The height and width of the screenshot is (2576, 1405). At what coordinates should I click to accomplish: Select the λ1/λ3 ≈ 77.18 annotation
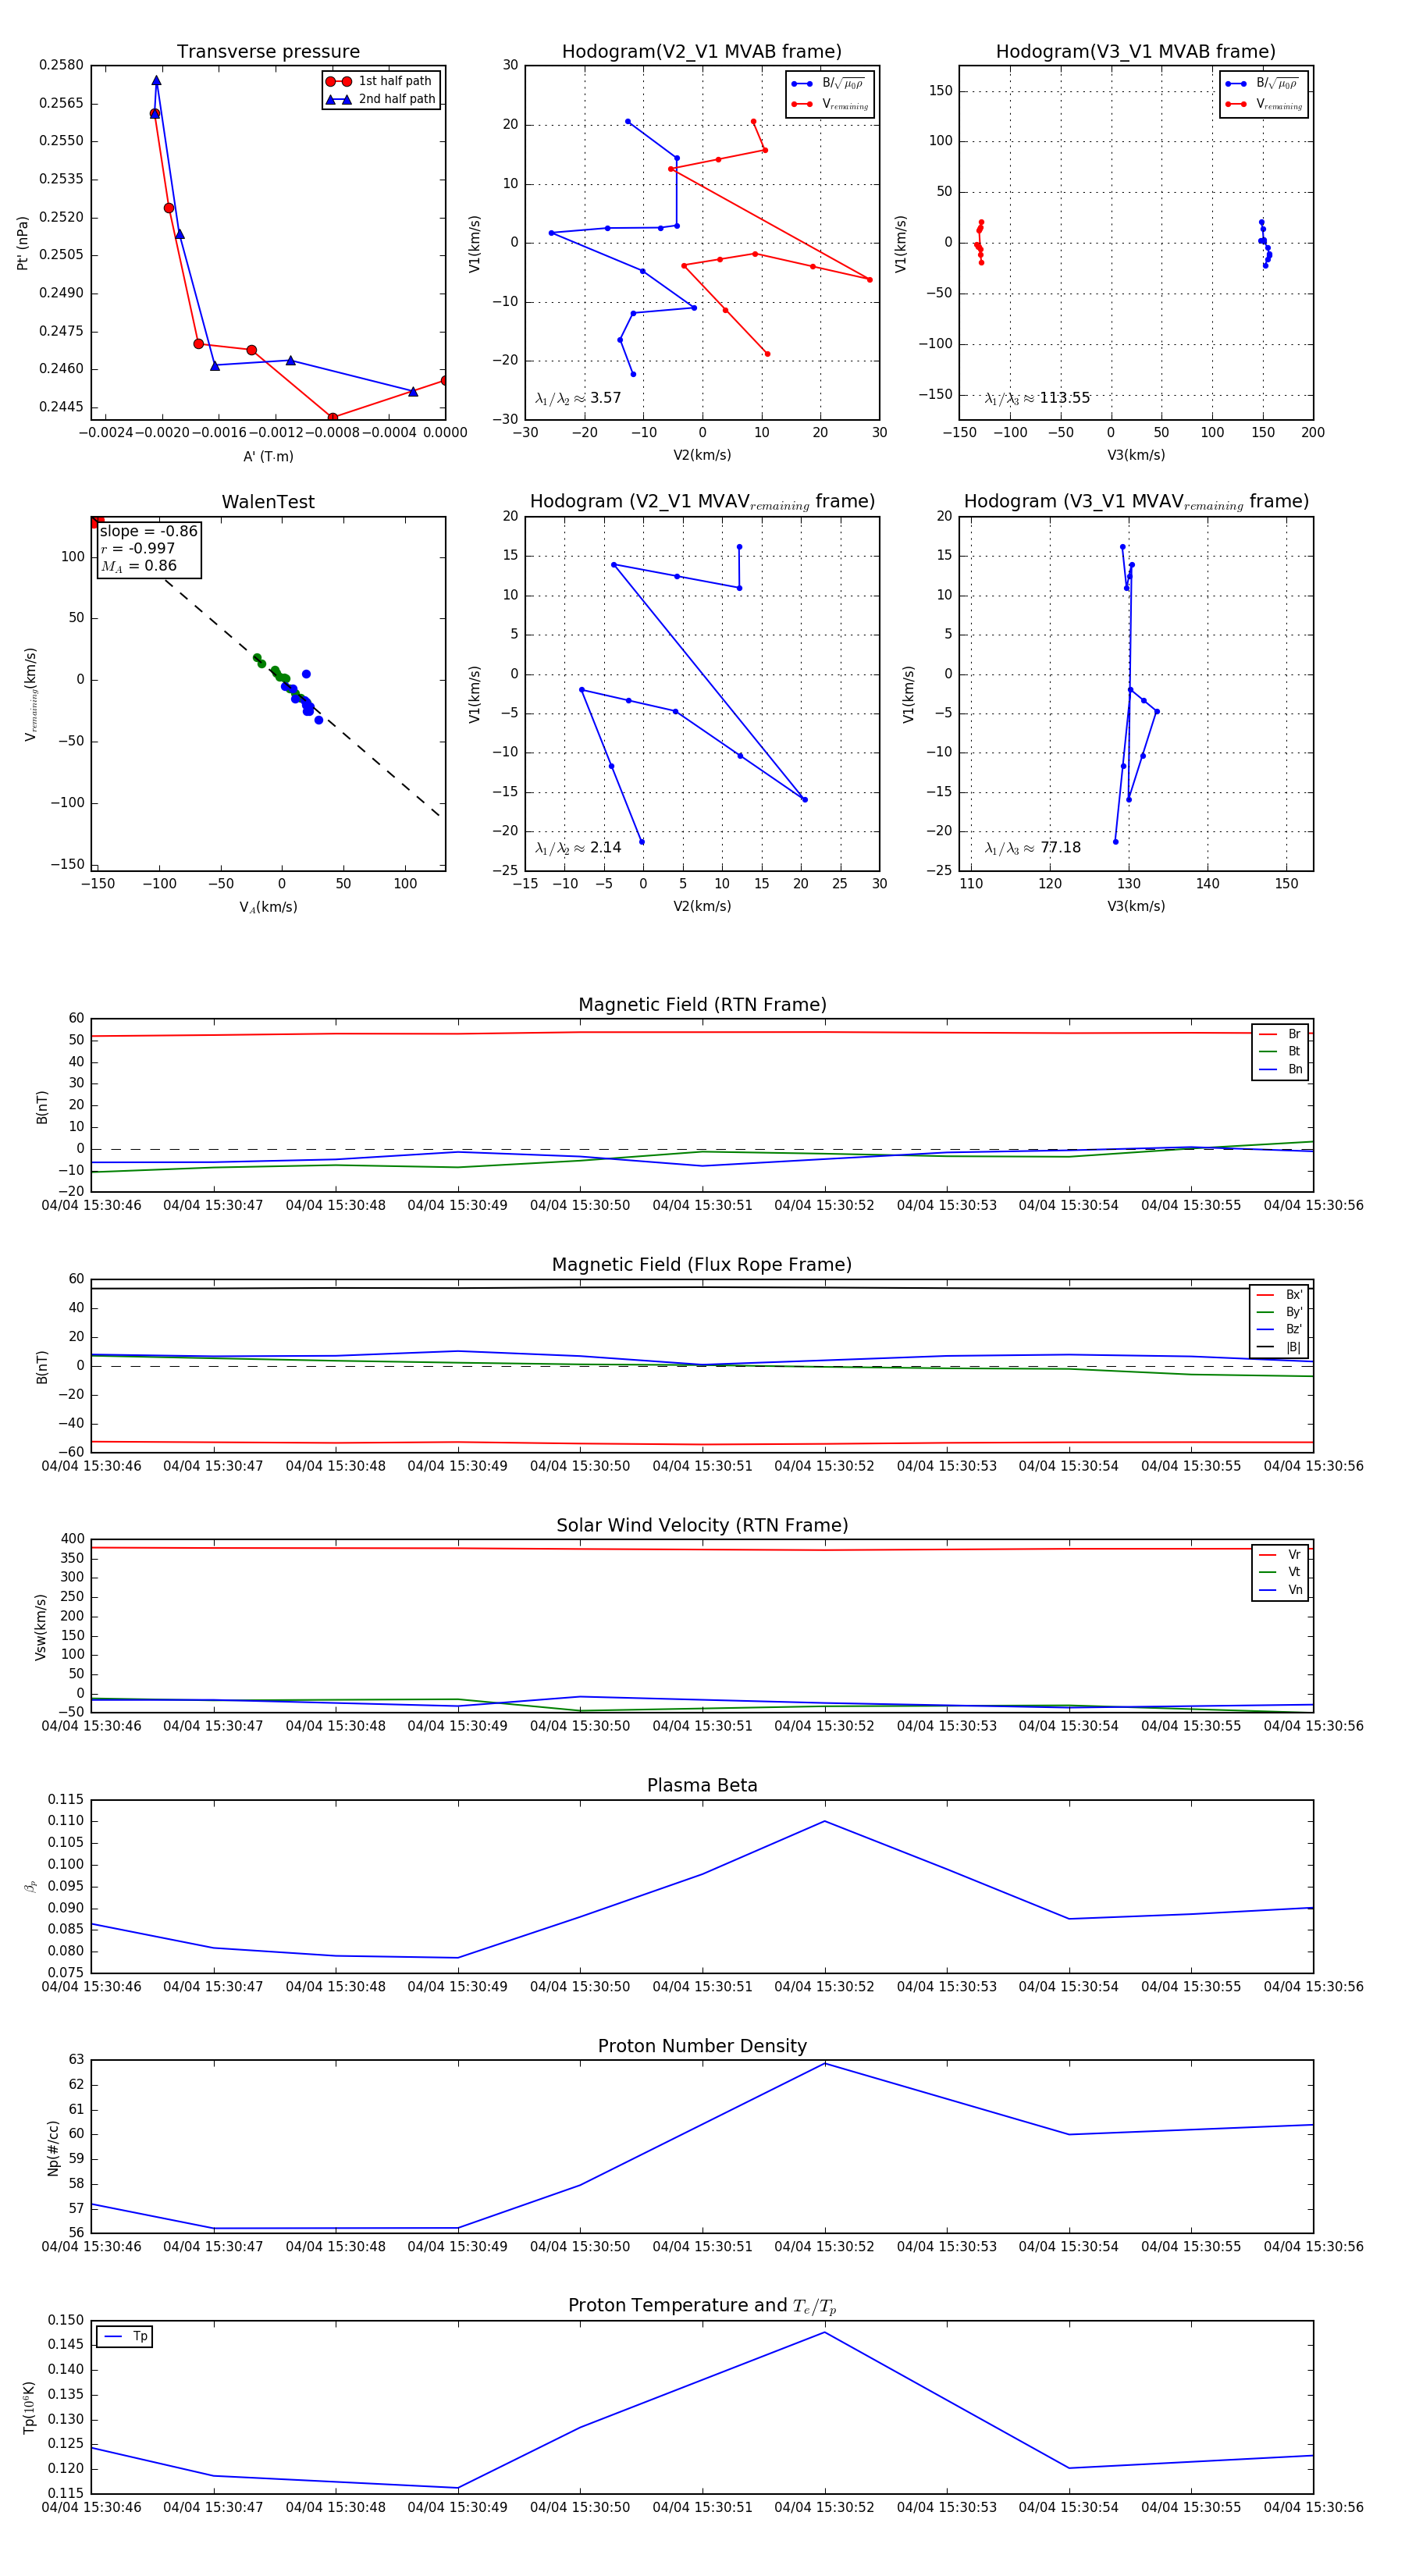pyautogui.click(x=1032, y=848)
